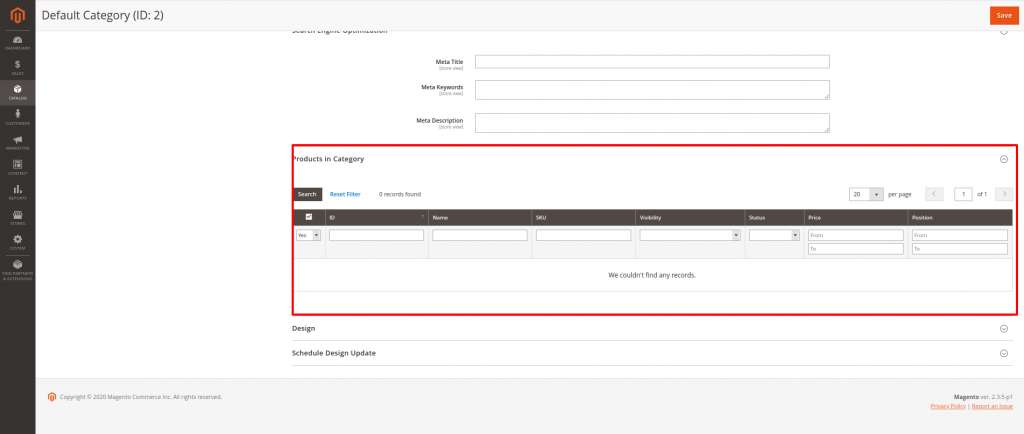Open the Content sidebar icon

pos(18,167)
